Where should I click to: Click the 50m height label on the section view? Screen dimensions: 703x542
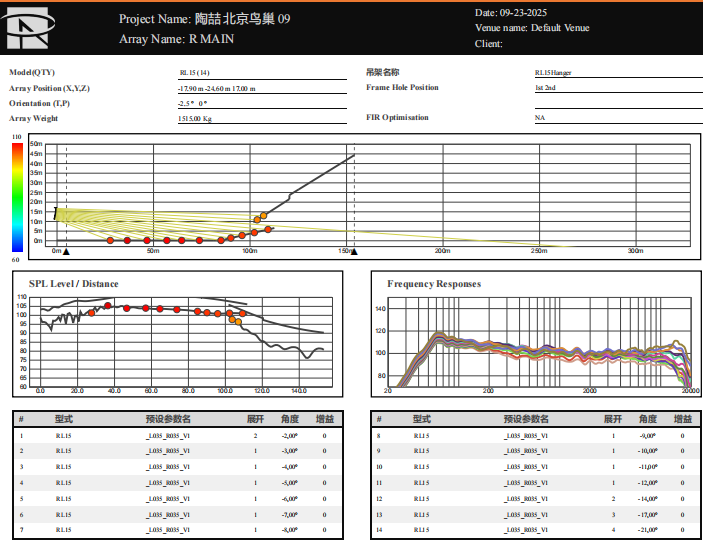(x=36, y=144)
